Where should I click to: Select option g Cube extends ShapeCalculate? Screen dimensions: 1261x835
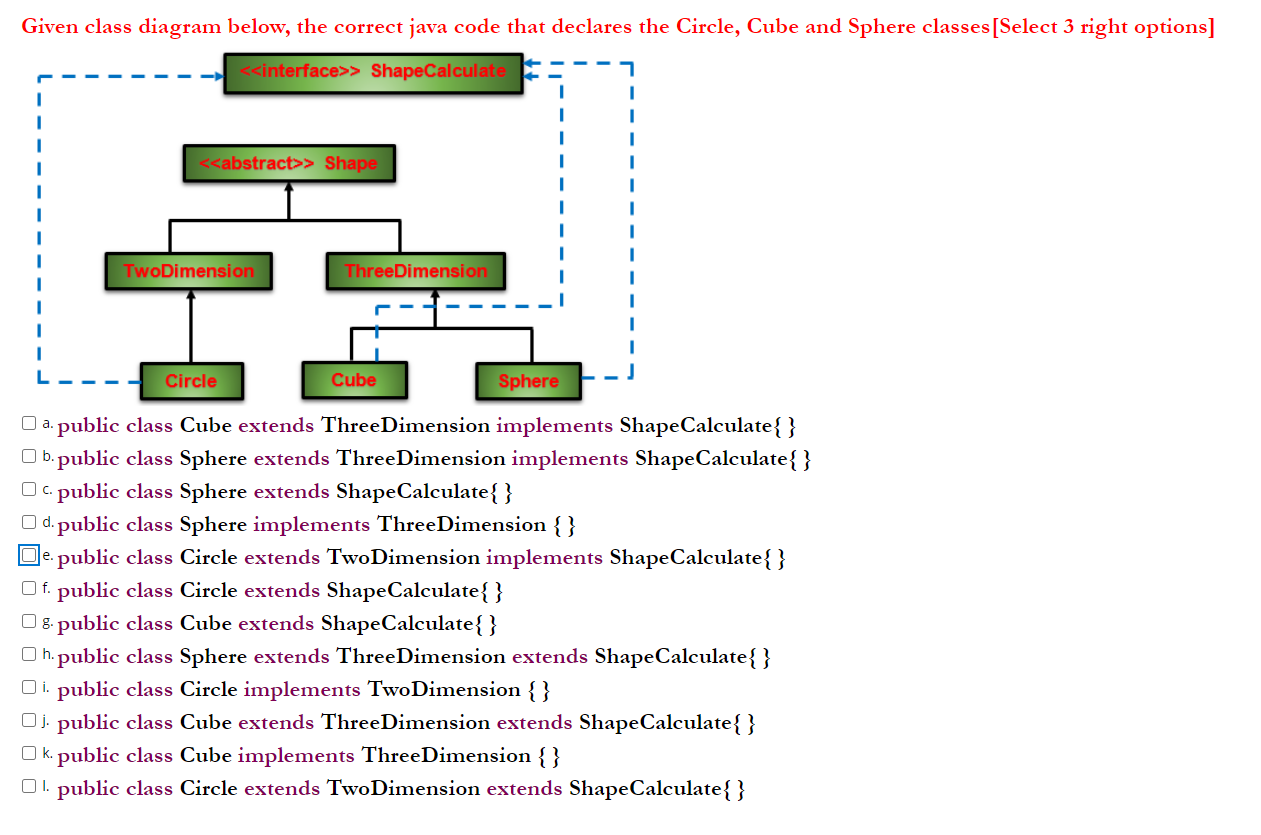tap(29, 621)
